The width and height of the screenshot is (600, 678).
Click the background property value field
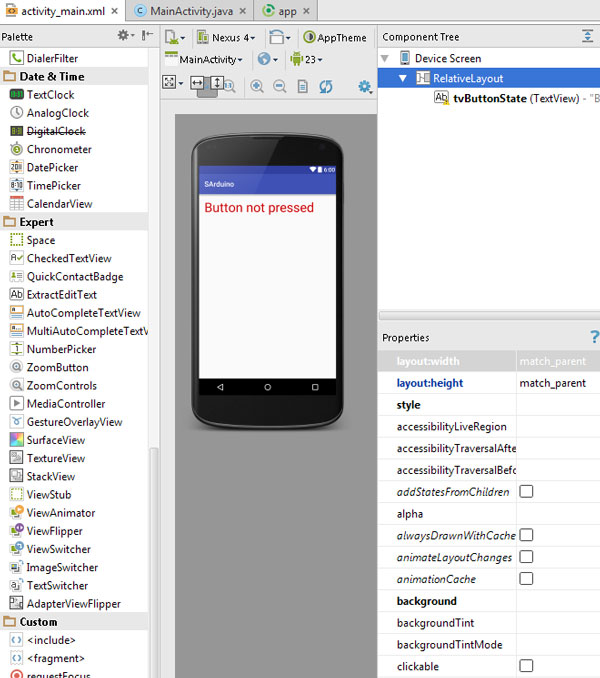coord(558,601)
